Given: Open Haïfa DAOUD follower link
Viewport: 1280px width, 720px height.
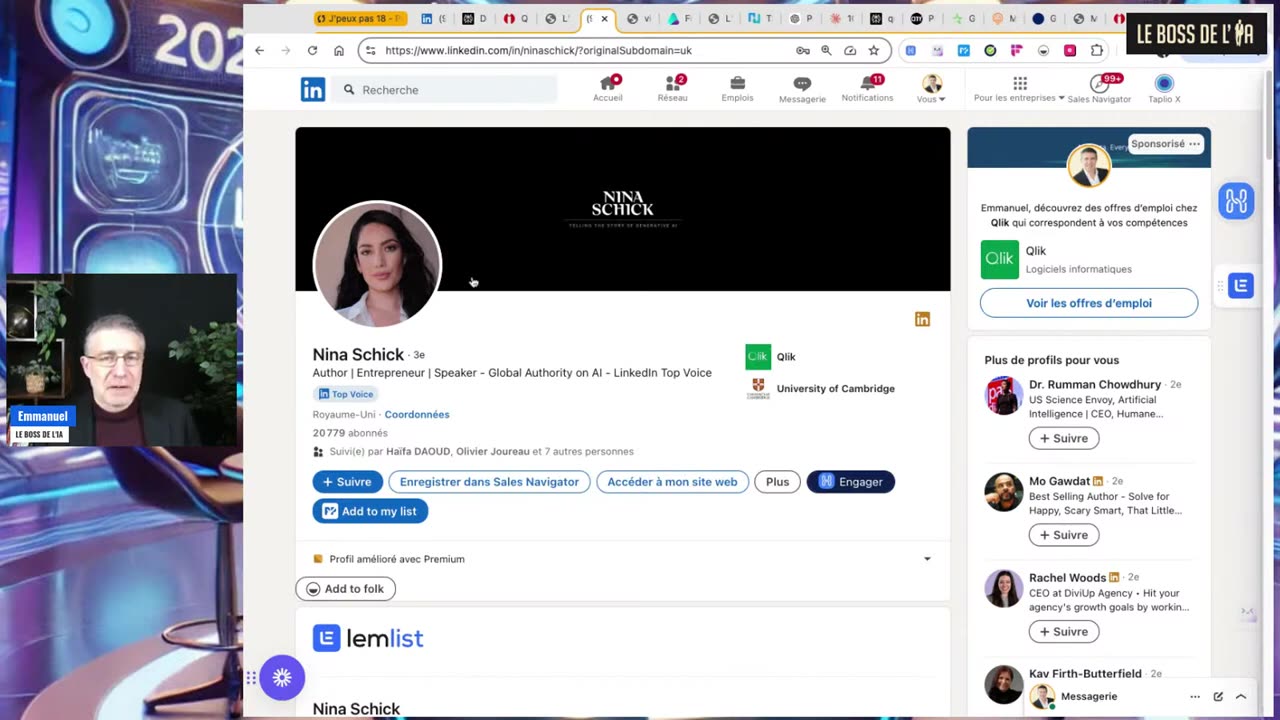Looking at the screenshot, I should [x=418, y=452].
